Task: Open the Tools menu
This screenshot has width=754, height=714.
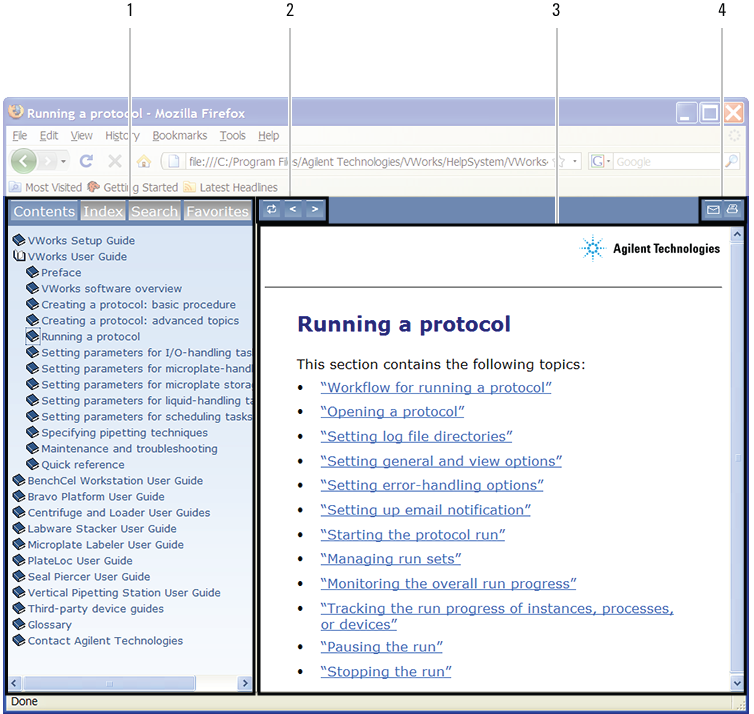Action: pyautogui.click(x=233, y=136)
